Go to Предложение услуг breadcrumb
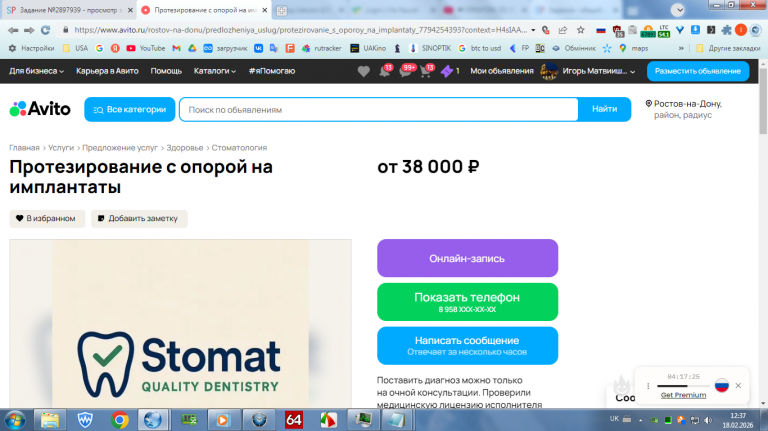The height and width of the screenshot is (431, 768). 120,147
